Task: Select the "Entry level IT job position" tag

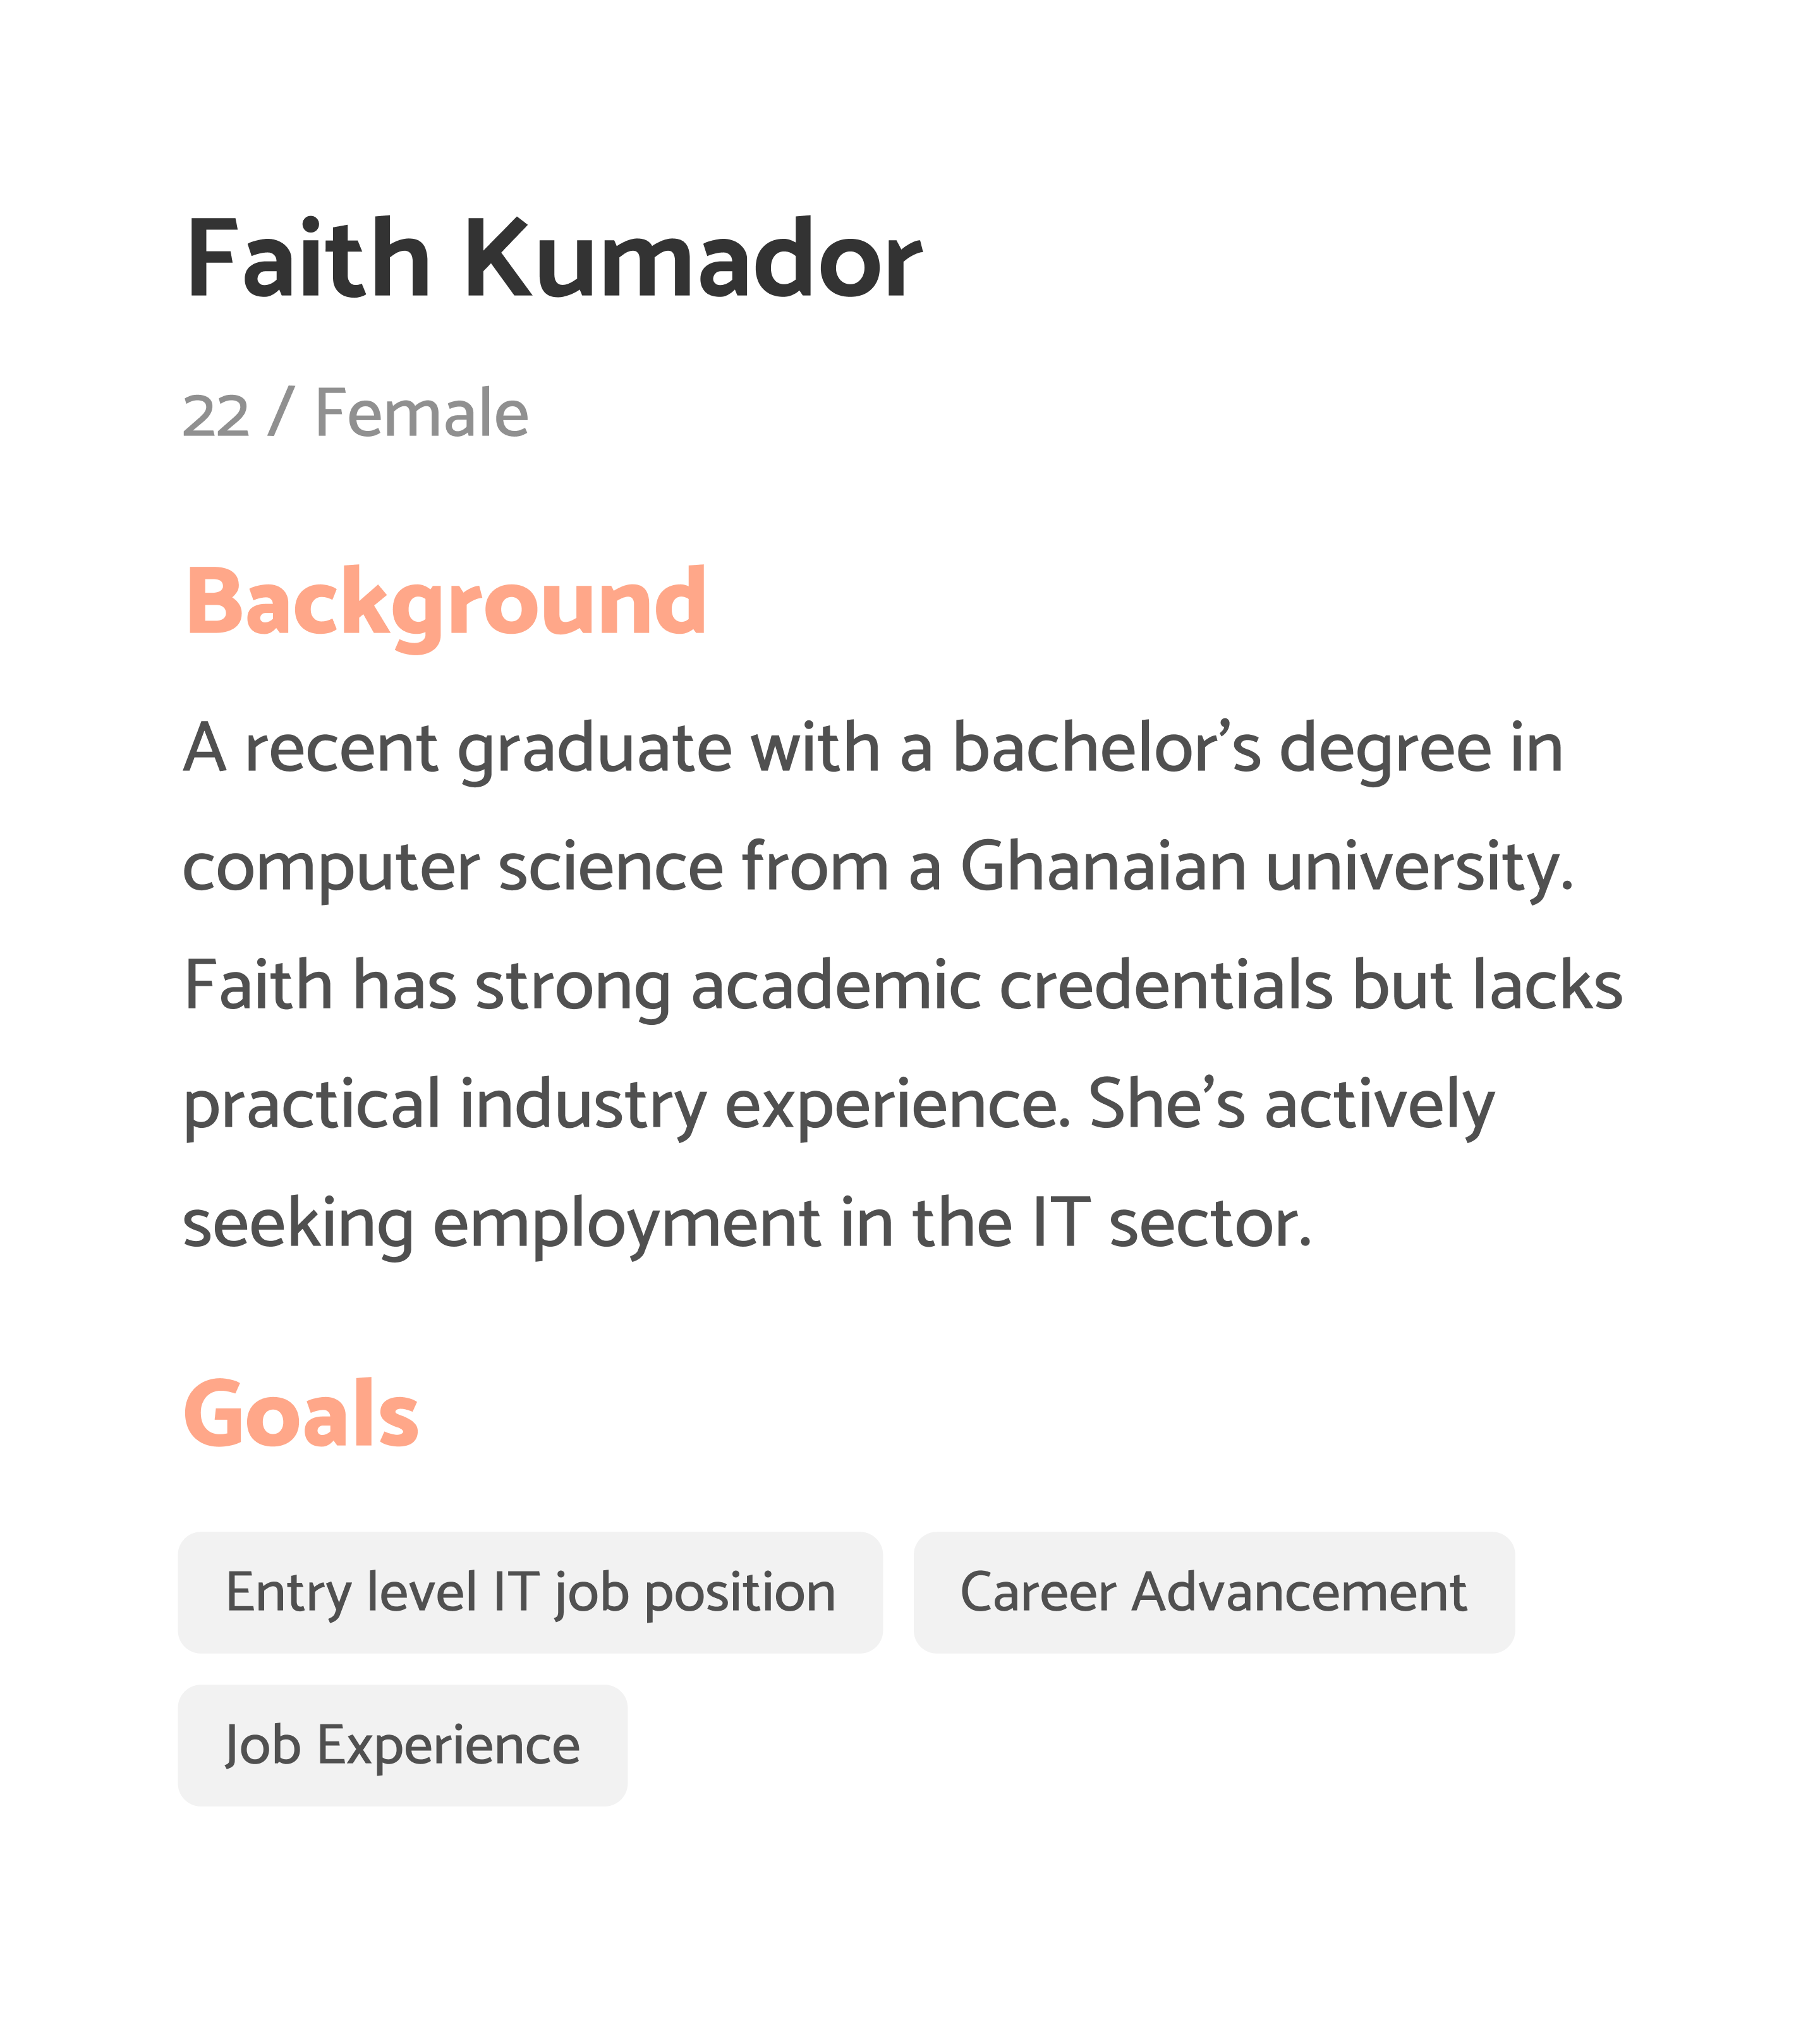Action: tap(530, 1593)
